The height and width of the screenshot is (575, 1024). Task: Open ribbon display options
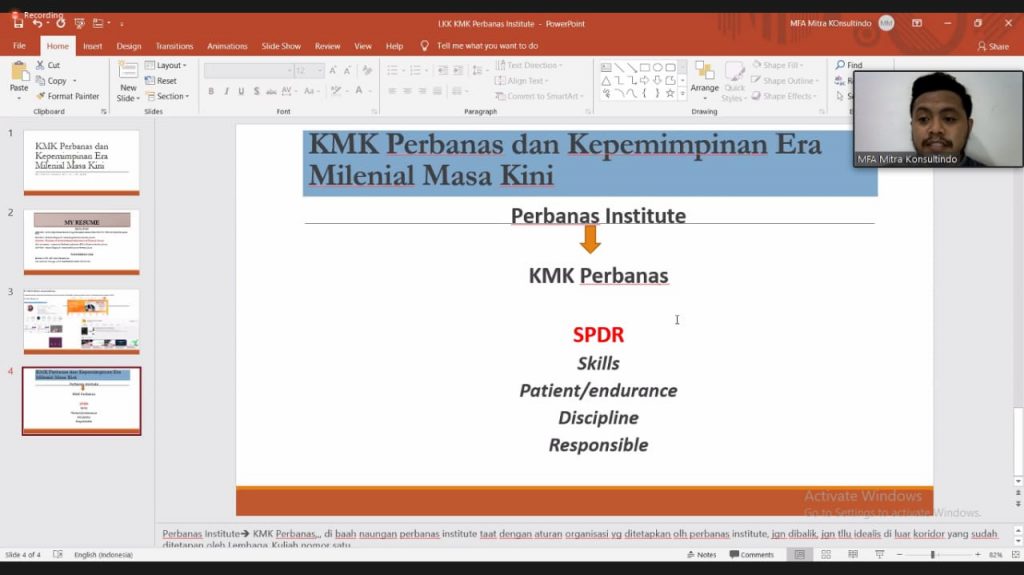point(917,23)
